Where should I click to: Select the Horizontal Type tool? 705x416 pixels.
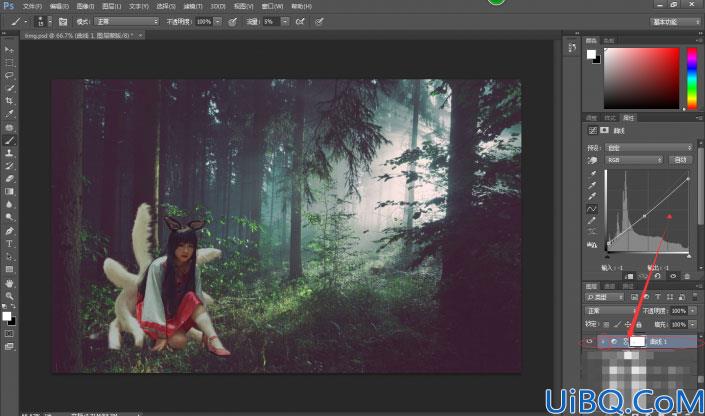9,244
